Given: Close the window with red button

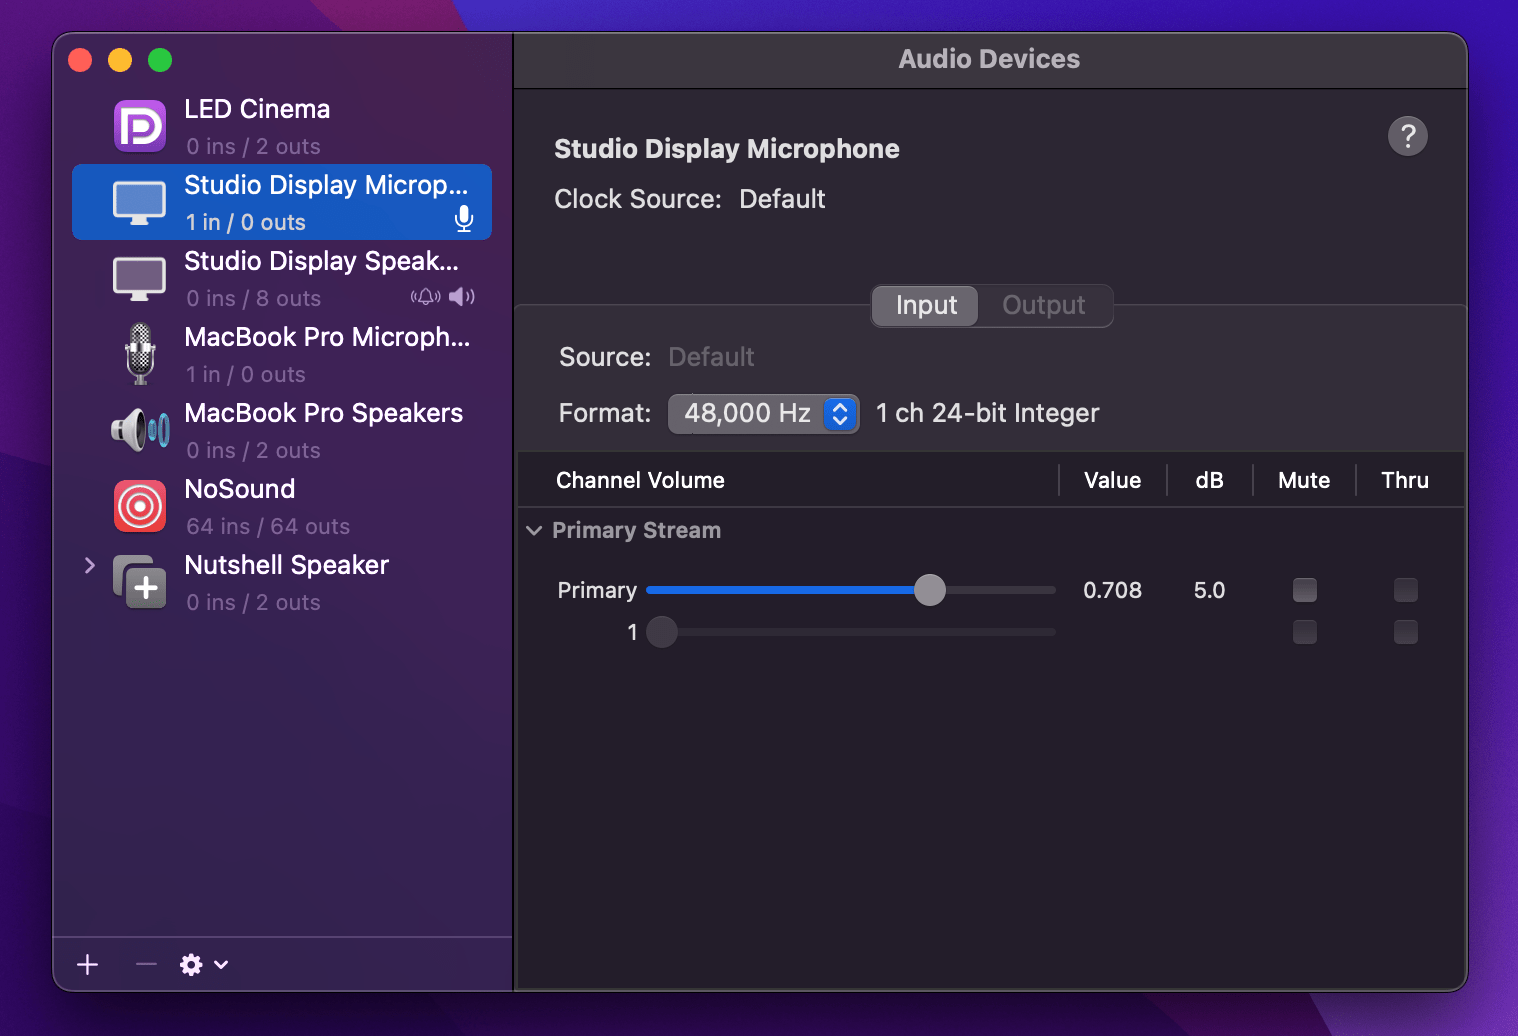Looking at the screenshot, I should pos(80,60).
